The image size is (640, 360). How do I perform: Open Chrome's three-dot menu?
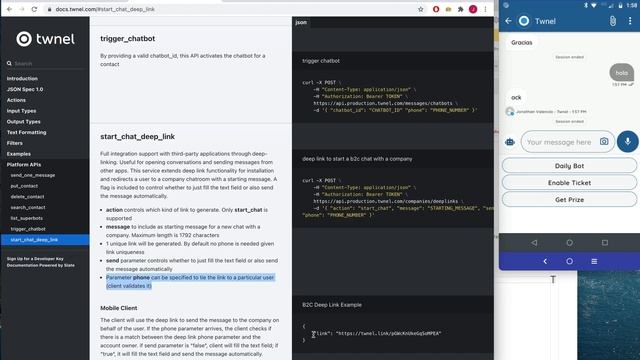pyautogui.click(x=485, y=9)
